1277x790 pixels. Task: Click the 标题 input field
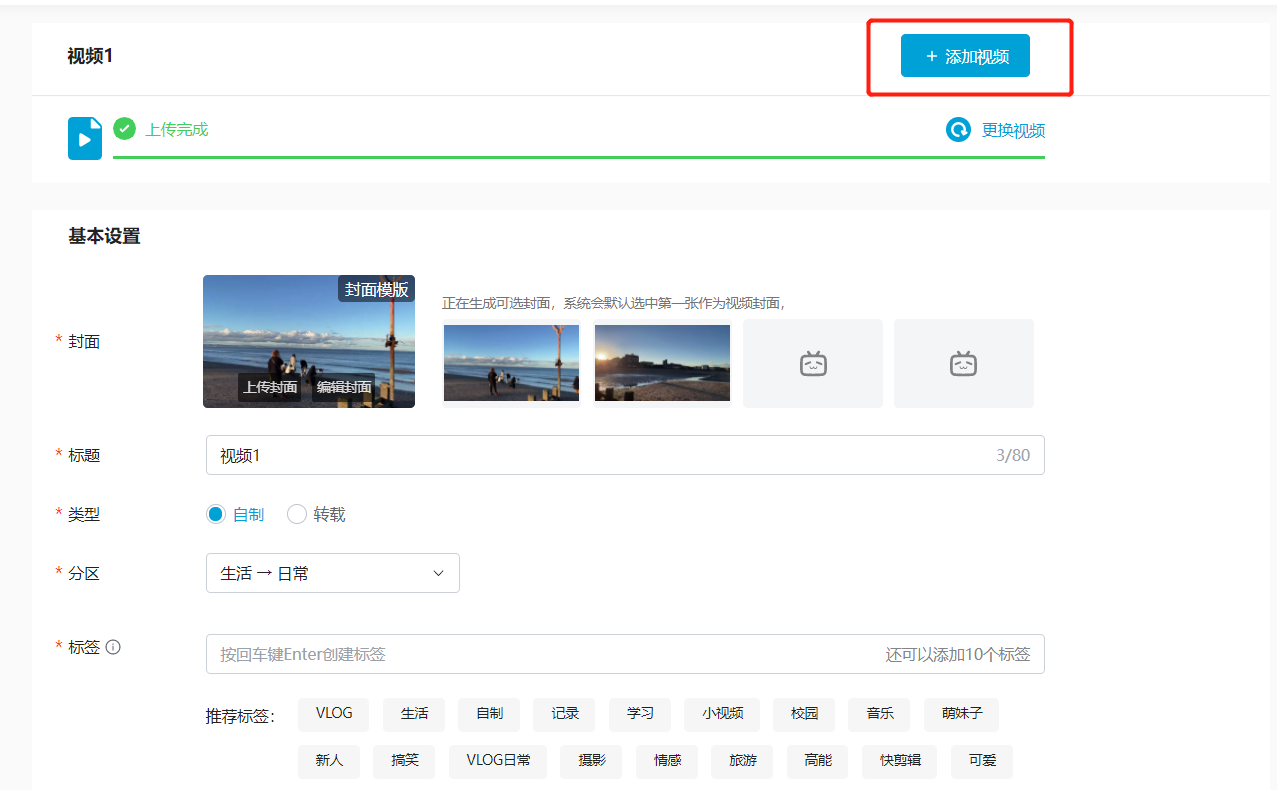coord(625,455)
